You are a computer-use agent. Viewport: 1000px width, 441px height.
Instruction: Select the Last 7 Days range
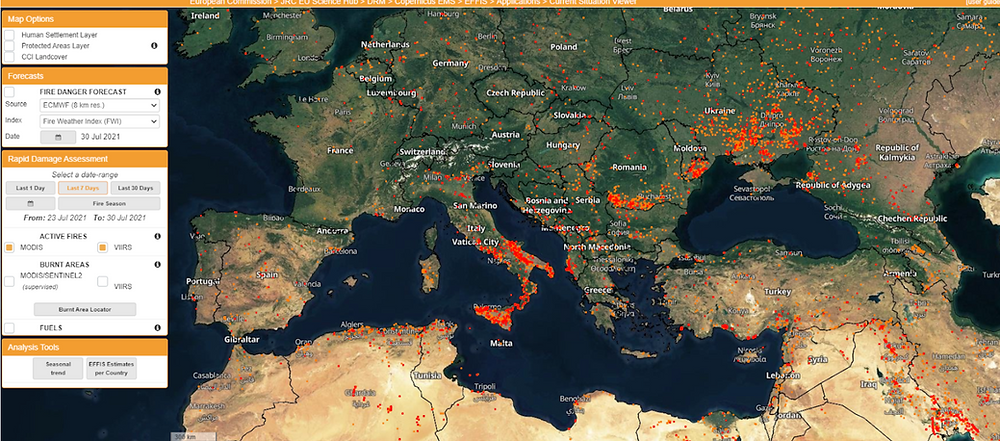click(x=83, y=188)
